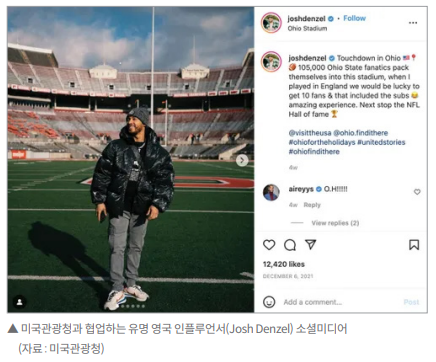Open #unitedstories hashtag

[381, 142]
